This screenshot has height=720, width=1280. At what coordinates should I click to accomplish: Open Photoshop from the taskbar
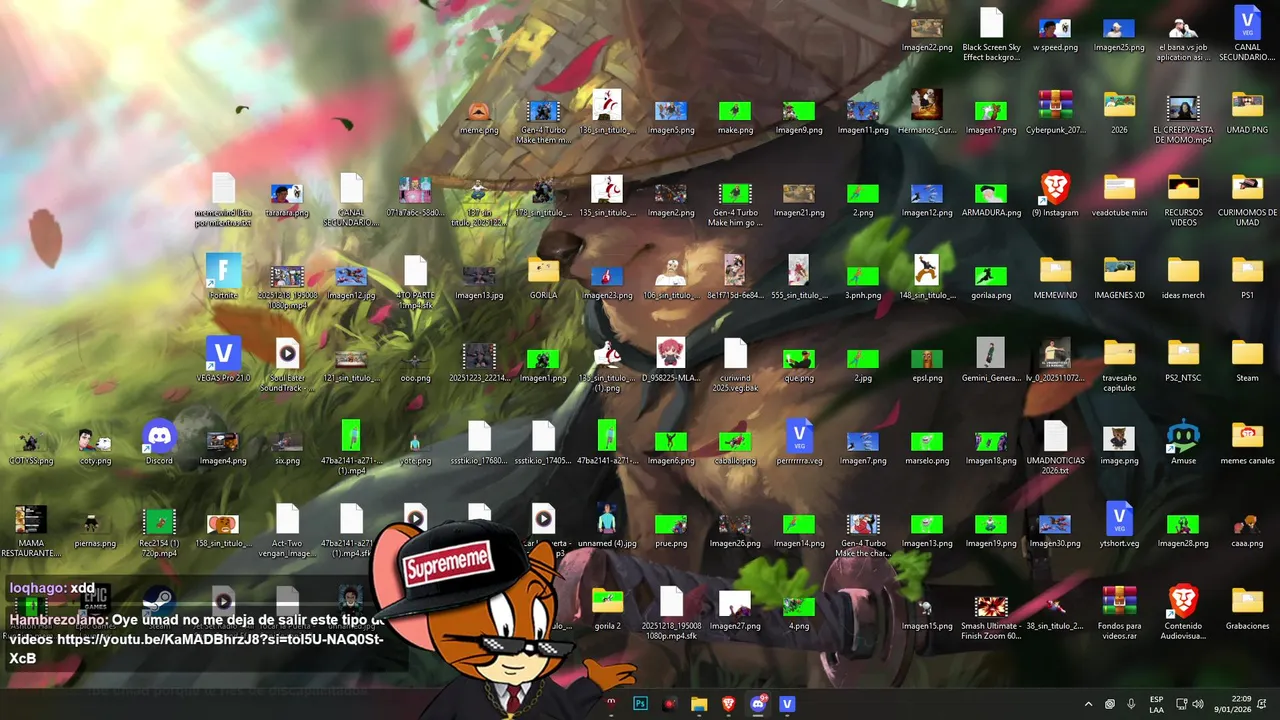click(640, 704)
